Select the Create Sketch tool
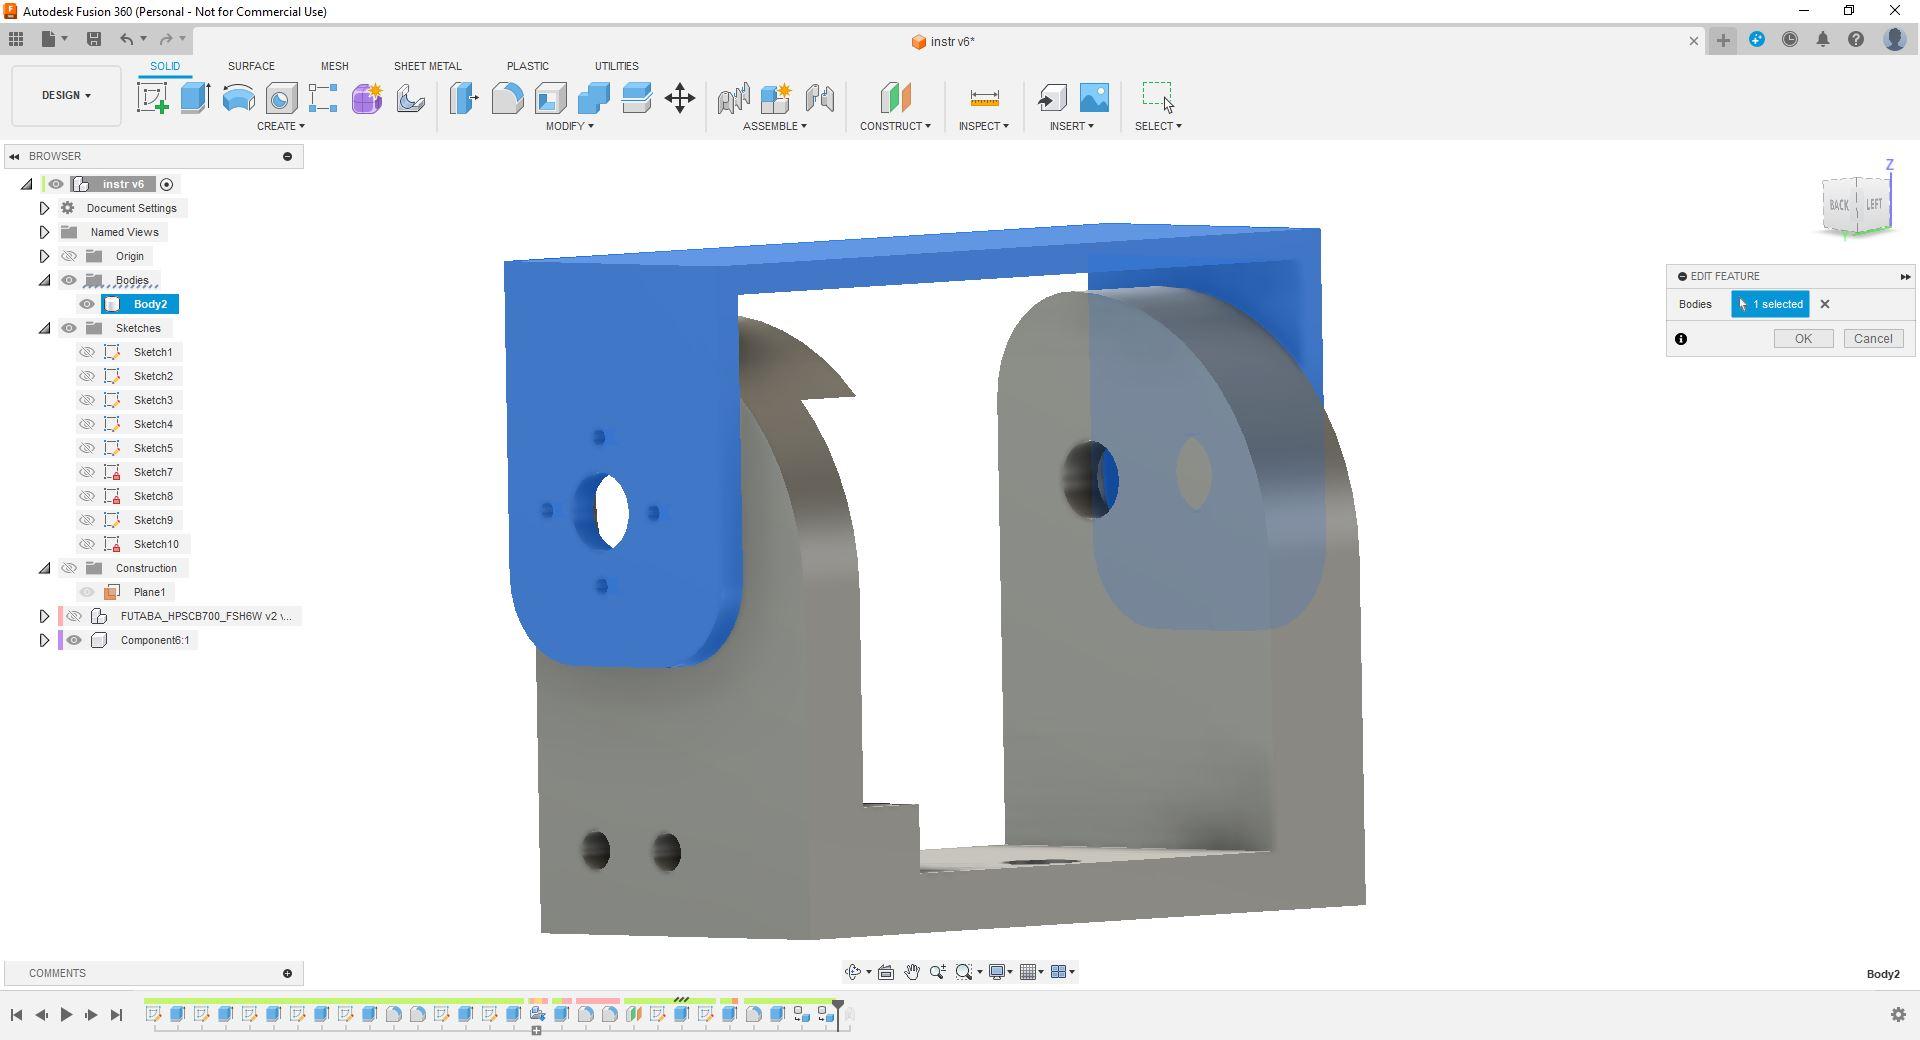Image resolution: width=1920 pixels, height=1040 pixels. click(x=153, y=98)
